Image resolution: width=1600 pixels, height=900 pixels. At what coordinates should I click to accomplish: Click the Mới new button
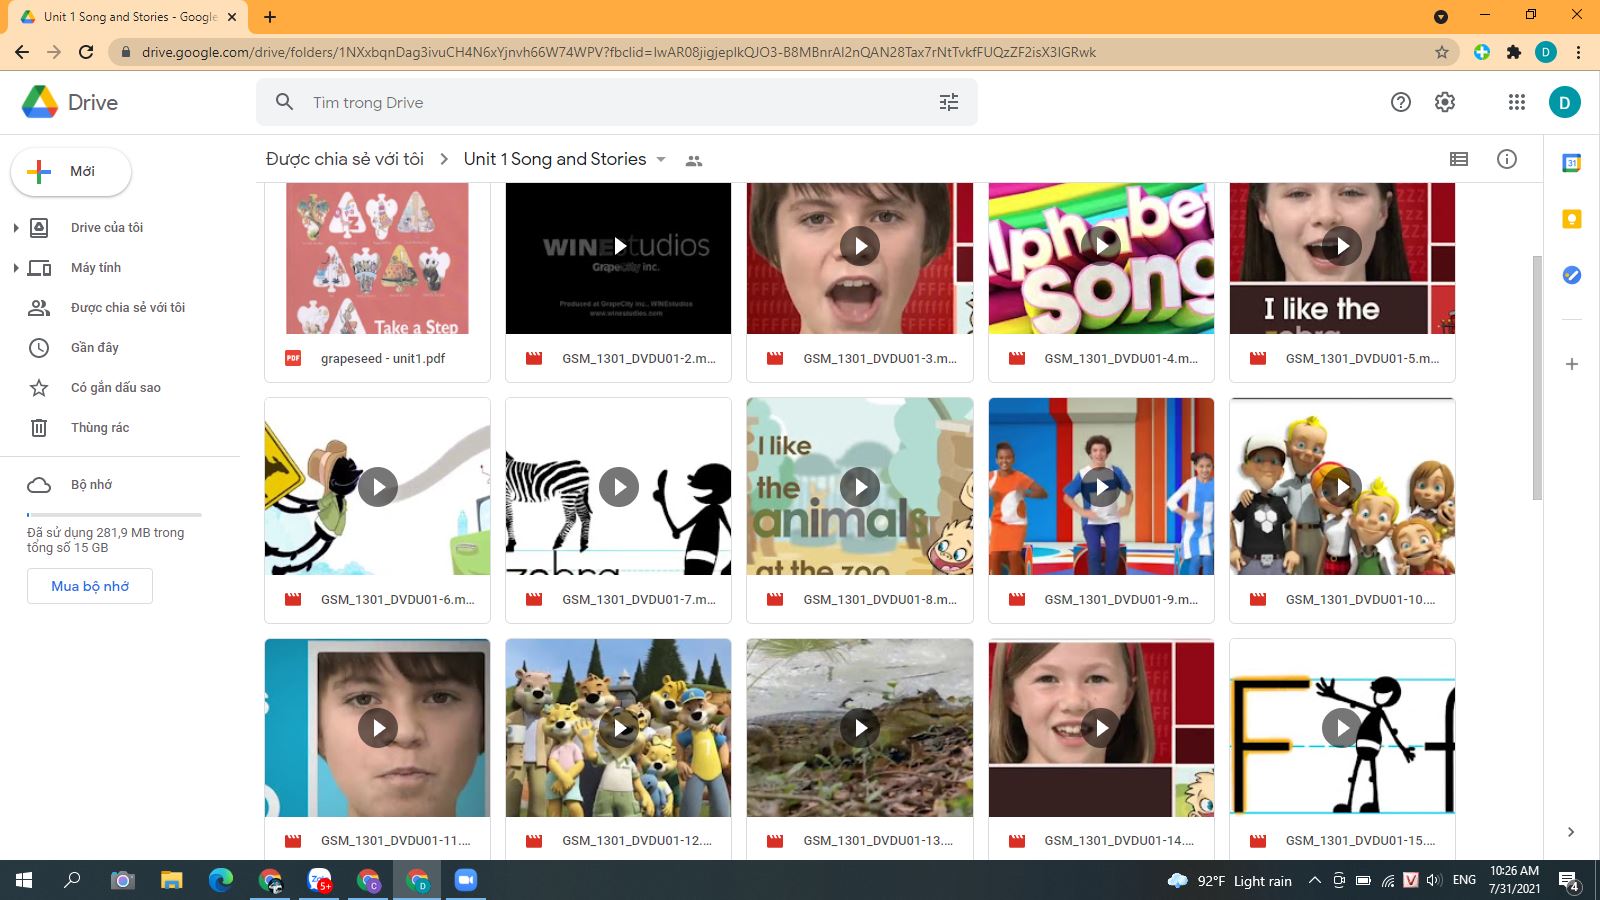[71, 172]
